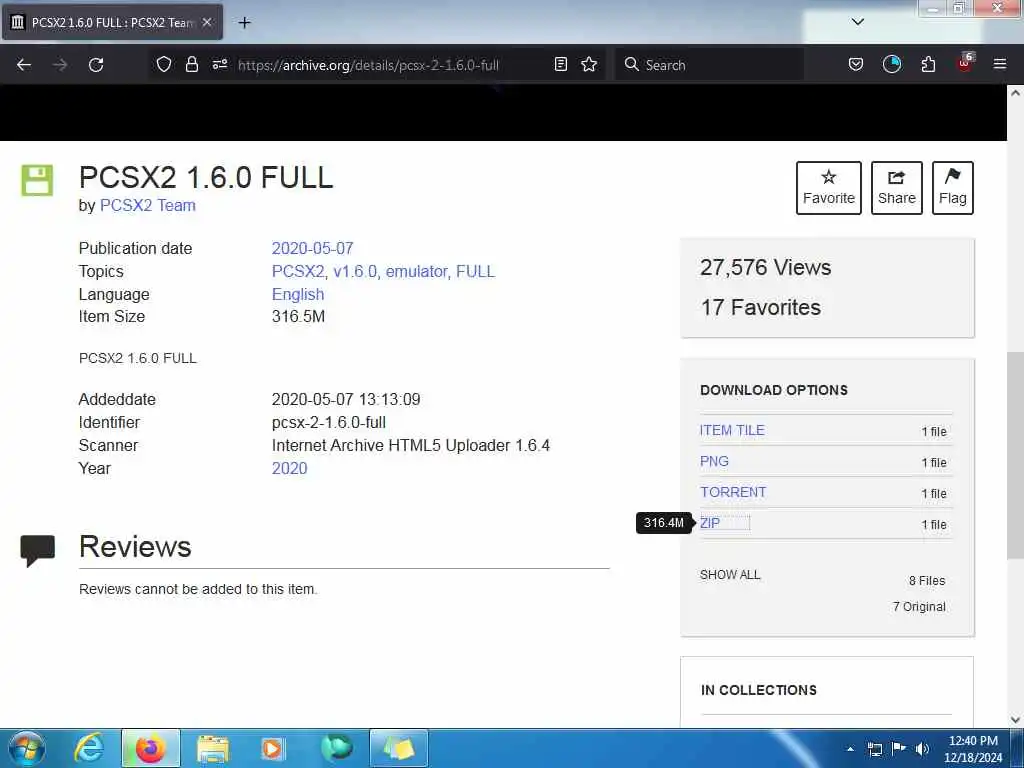Open the PCSX2 topic link
Image resolution: width=1024 pixels, height=768 pixels.
pyautogui.click(x=298, y=271)
